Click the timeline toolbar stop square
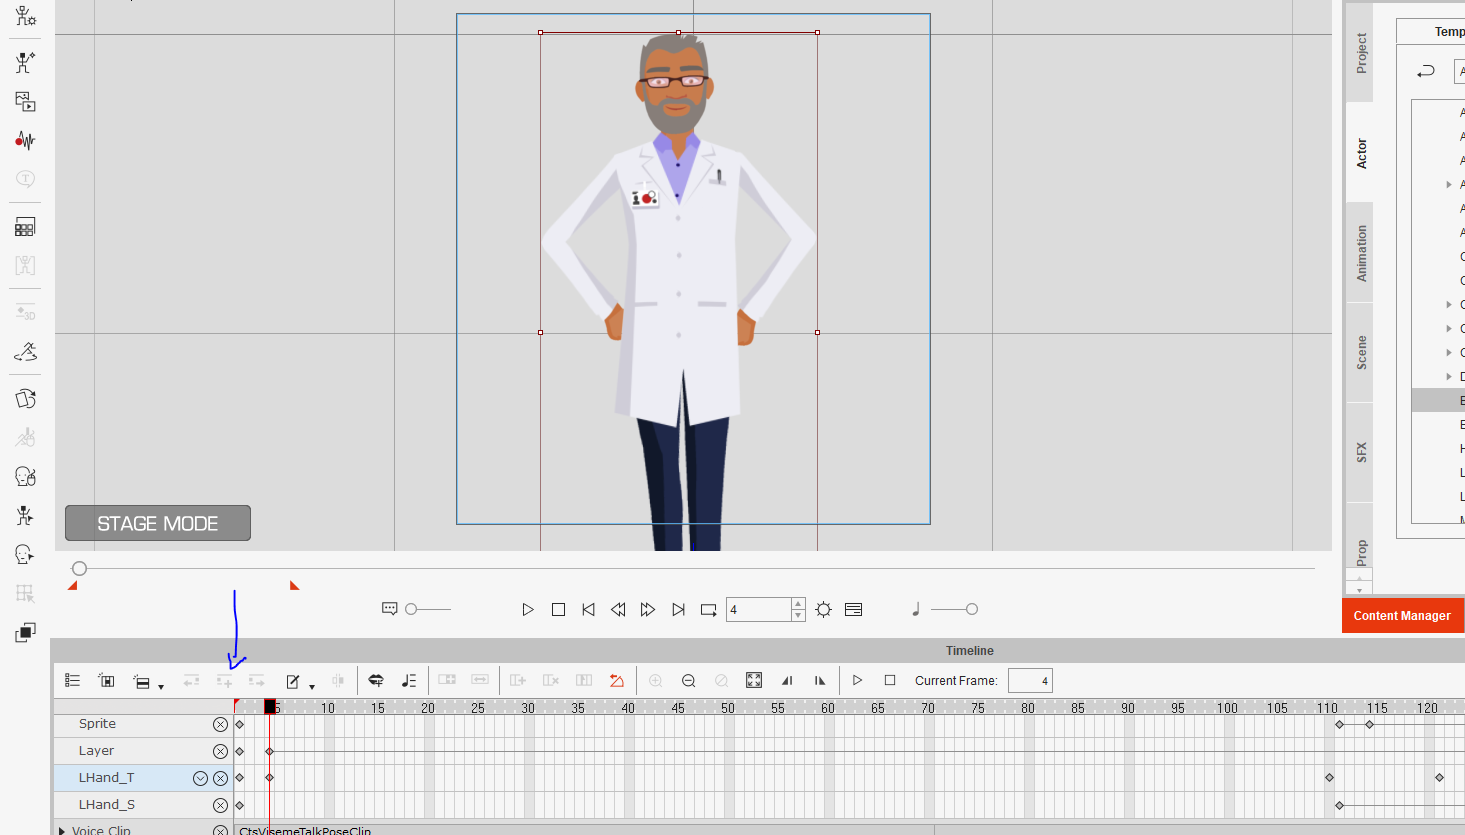Viewport: 1465px width, 835px height. click(x=890, y=680)
